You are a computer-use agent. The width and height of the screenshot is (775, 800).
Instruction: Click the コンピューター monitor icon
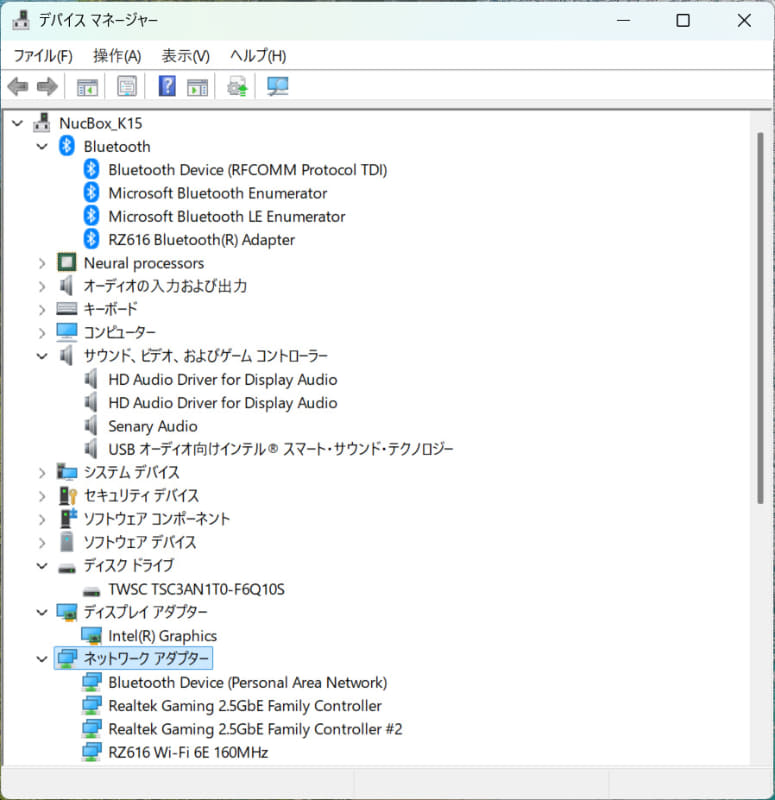(67, 332)
